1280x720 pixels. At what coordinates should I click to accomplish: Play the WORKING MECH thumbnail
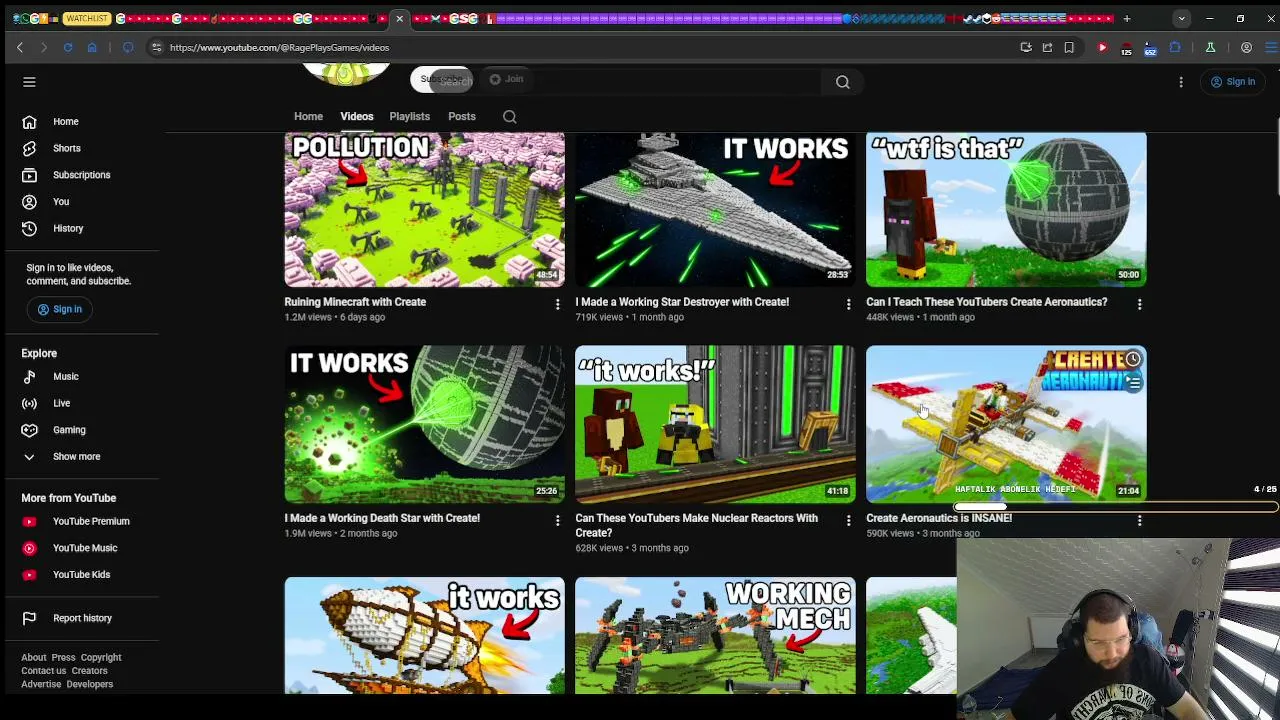pos(715,635)
